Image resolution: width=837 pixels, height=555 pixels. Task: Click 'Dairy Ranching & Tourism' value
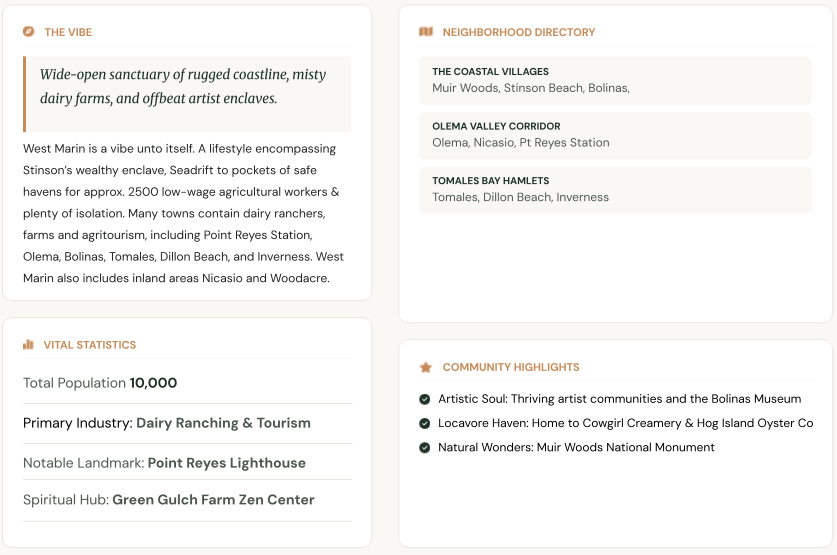[x=223, y=423]
